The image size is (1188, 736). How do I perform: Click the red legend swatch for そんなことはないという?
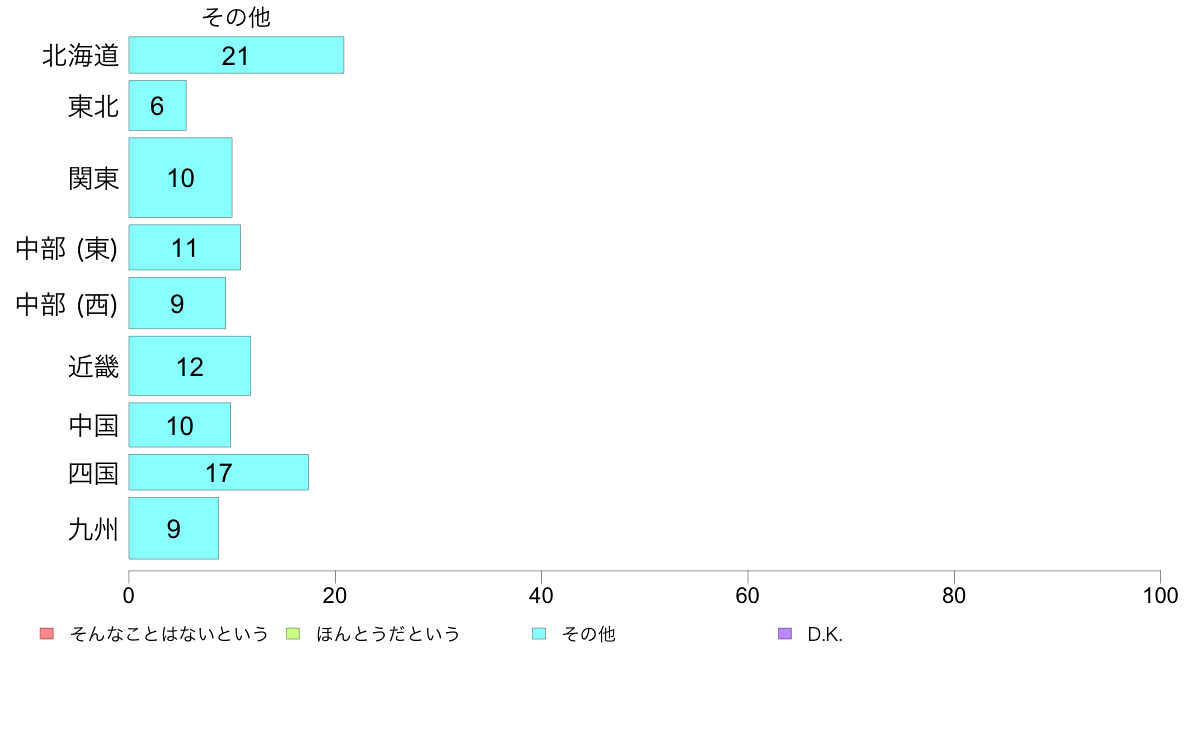[47, 634]
